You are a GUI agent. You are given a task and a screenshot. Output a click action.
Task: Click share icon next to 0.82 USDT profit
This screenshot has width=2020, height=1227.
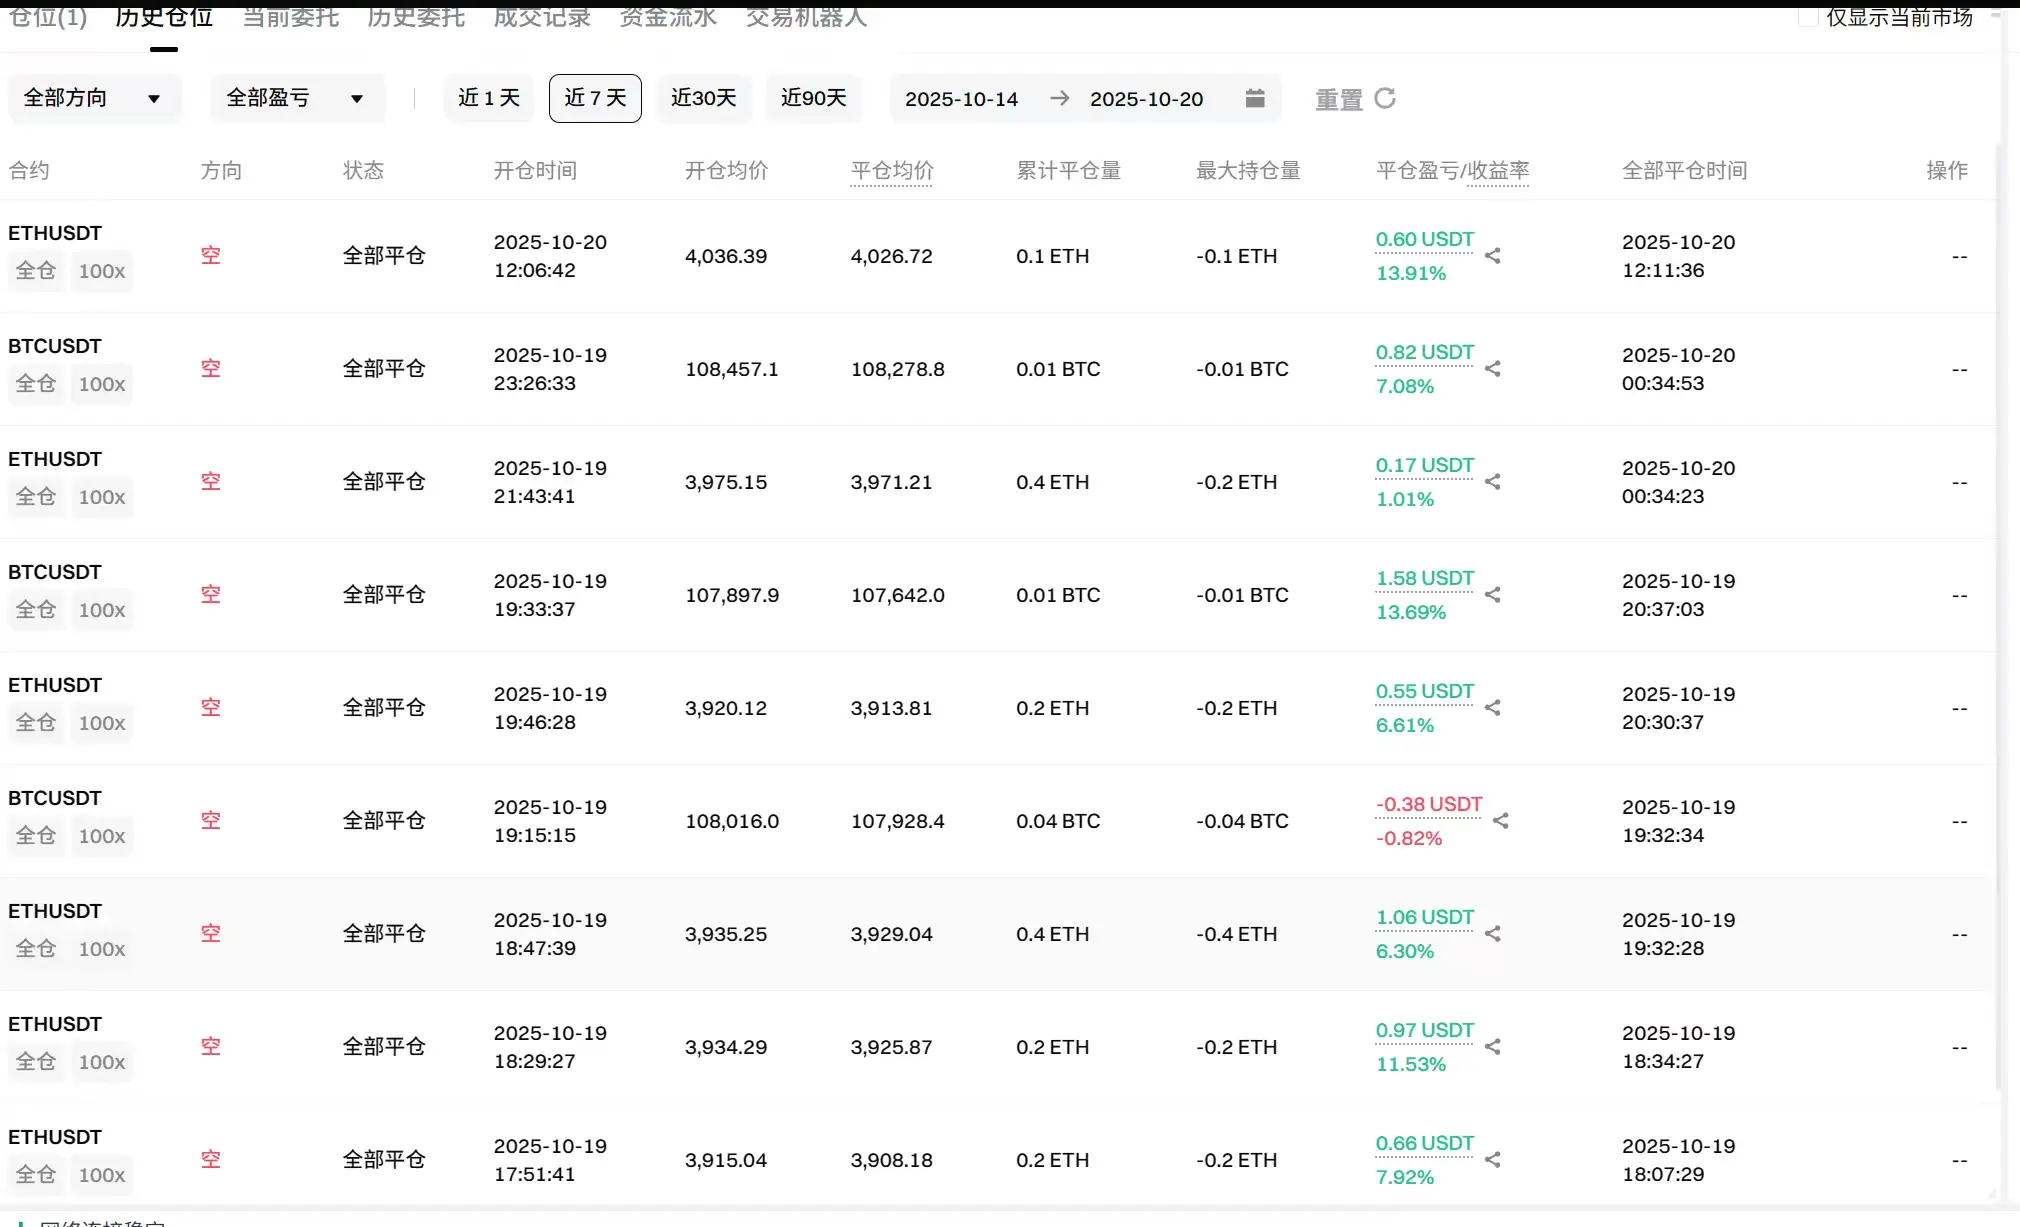coord(1493,369)
